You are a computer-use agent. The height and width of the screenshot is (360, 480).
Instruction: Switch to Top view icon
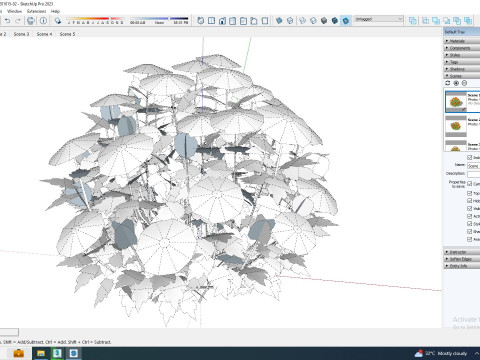point(211,21)
